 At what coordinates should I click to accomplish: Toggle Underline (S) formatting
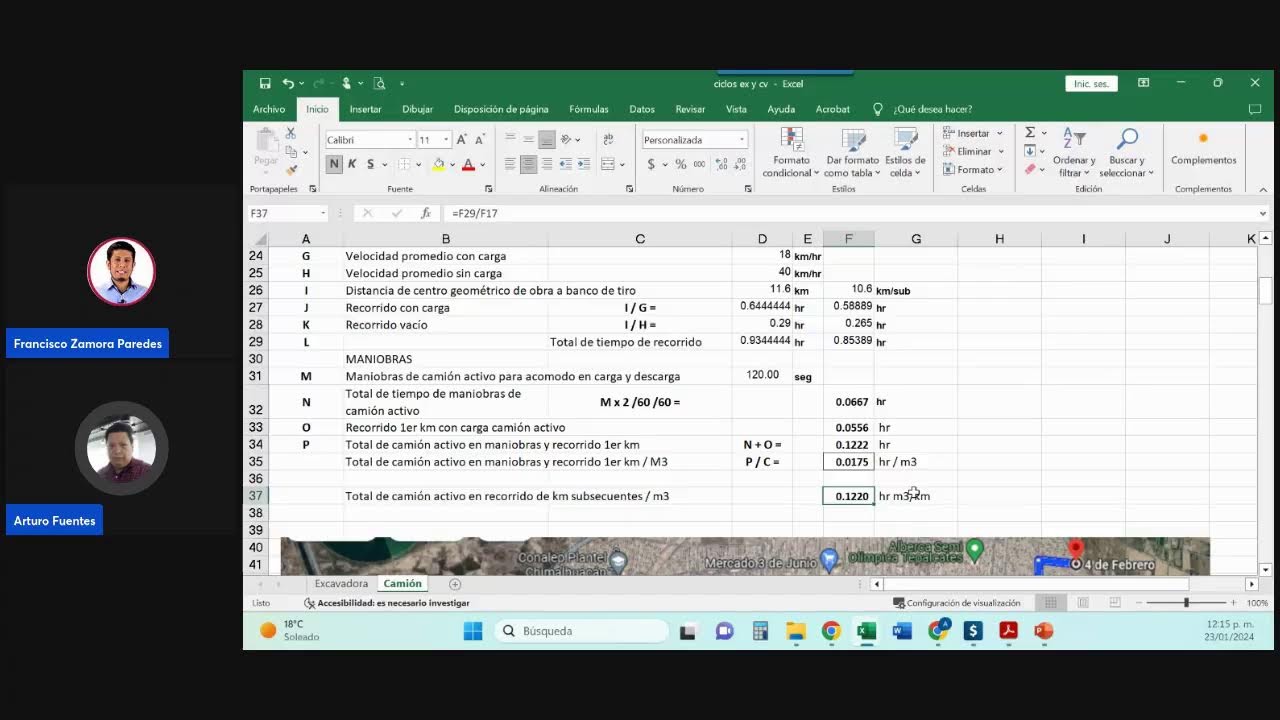370,164
